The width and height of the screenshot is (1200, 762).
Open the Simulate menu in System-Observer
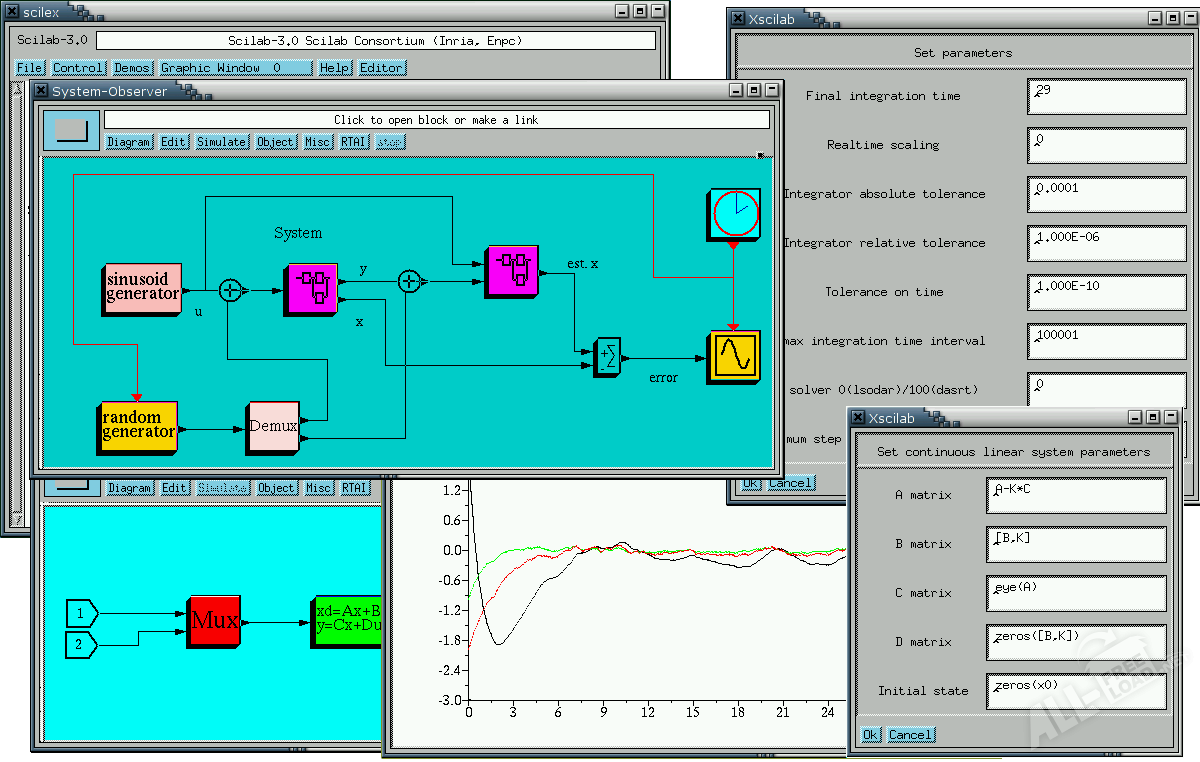[221, 142]
